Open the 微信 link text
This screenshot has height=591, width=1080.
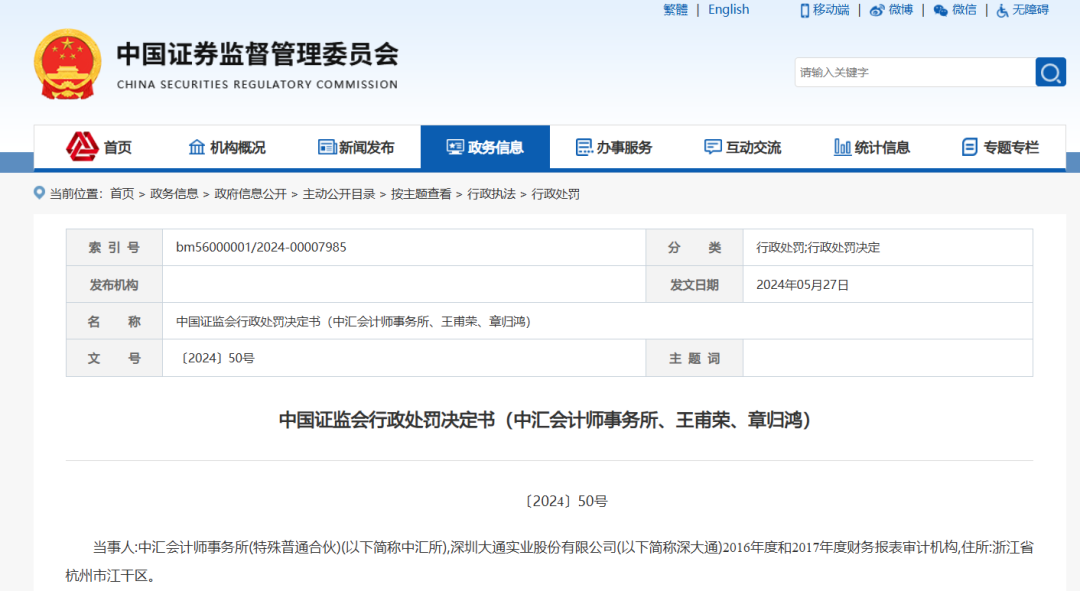pyautogui.click(x=964, y=10)
